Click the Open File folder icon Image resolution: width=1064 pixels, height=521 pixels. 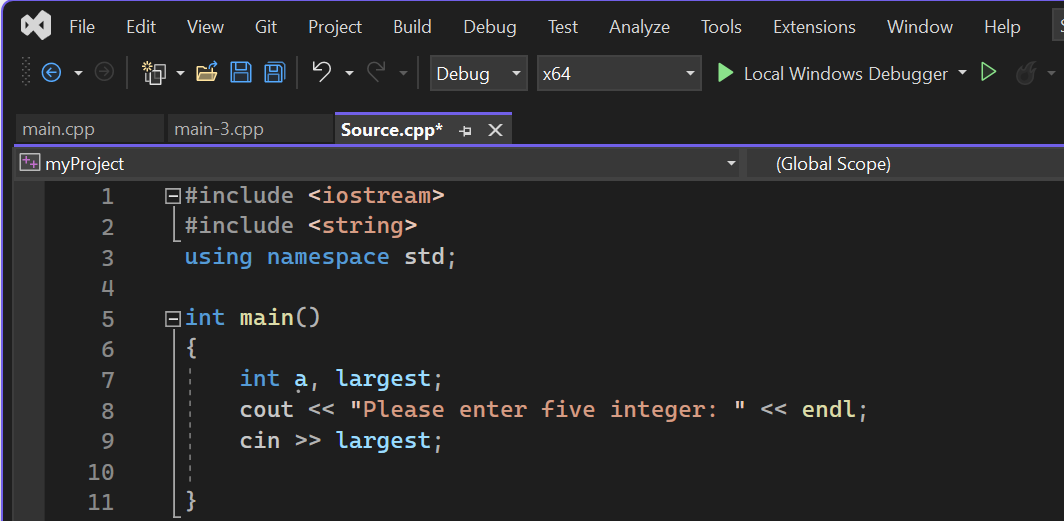tap(207, 73)
